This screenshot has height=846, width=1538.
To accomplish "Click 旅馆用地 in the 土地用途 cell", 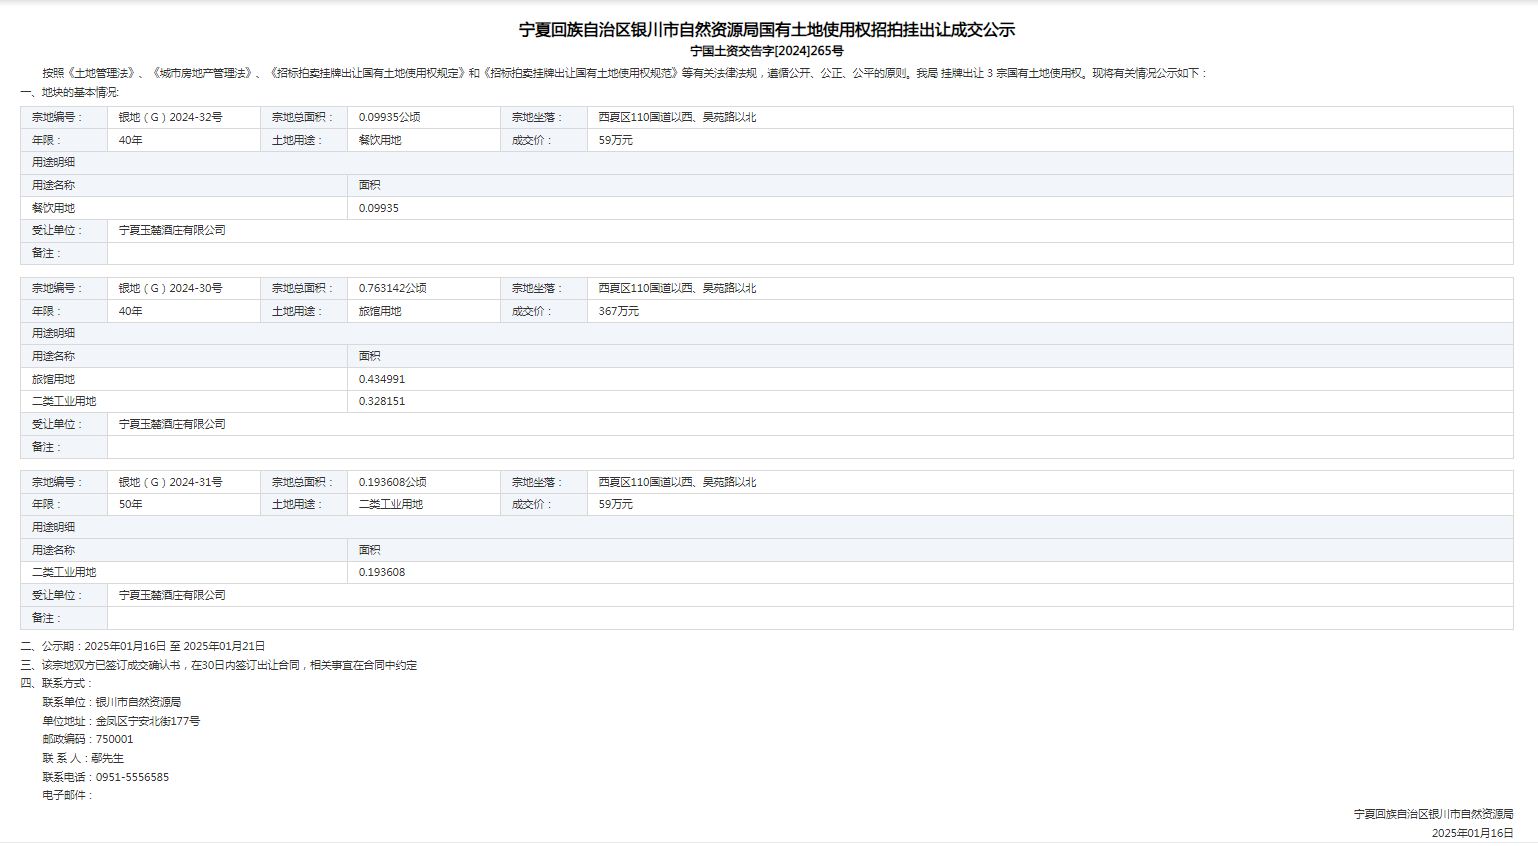I will (380, 311).
